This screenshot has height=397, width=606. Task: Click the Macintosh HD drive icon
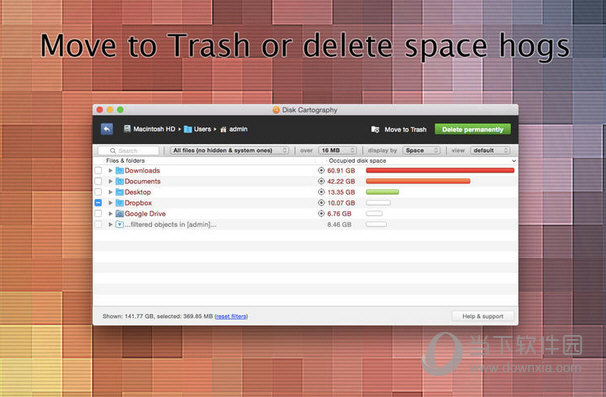click(127, 129)
